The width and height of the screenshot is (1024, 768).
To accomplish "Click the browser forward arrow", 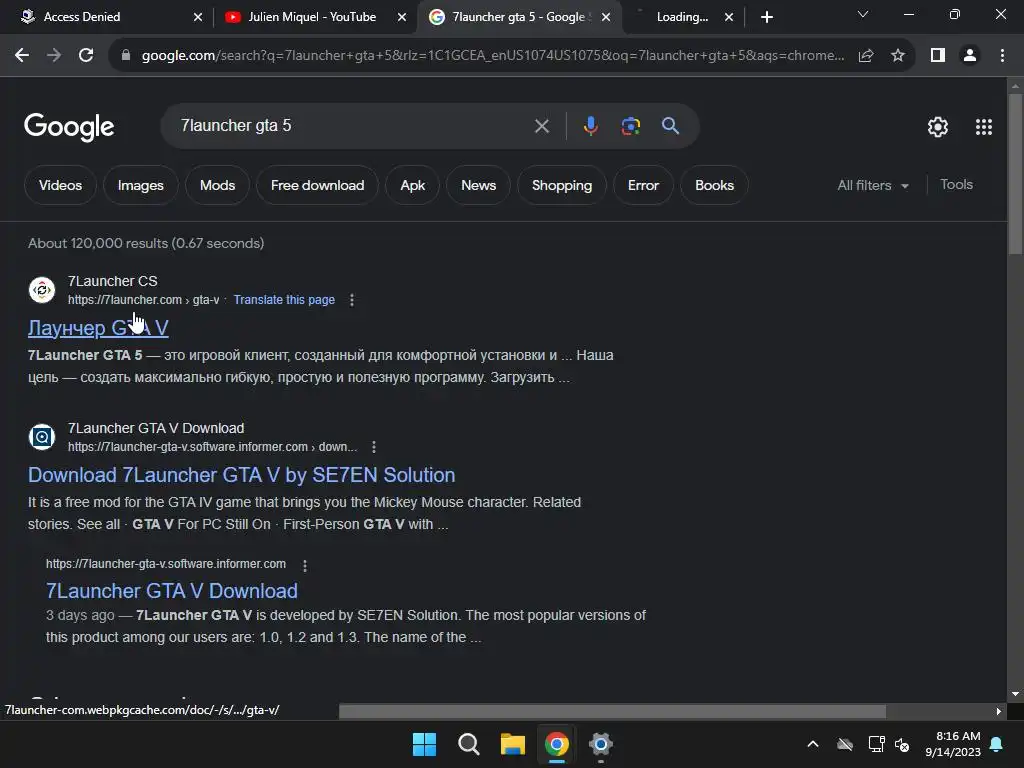I will coord(54,56).
